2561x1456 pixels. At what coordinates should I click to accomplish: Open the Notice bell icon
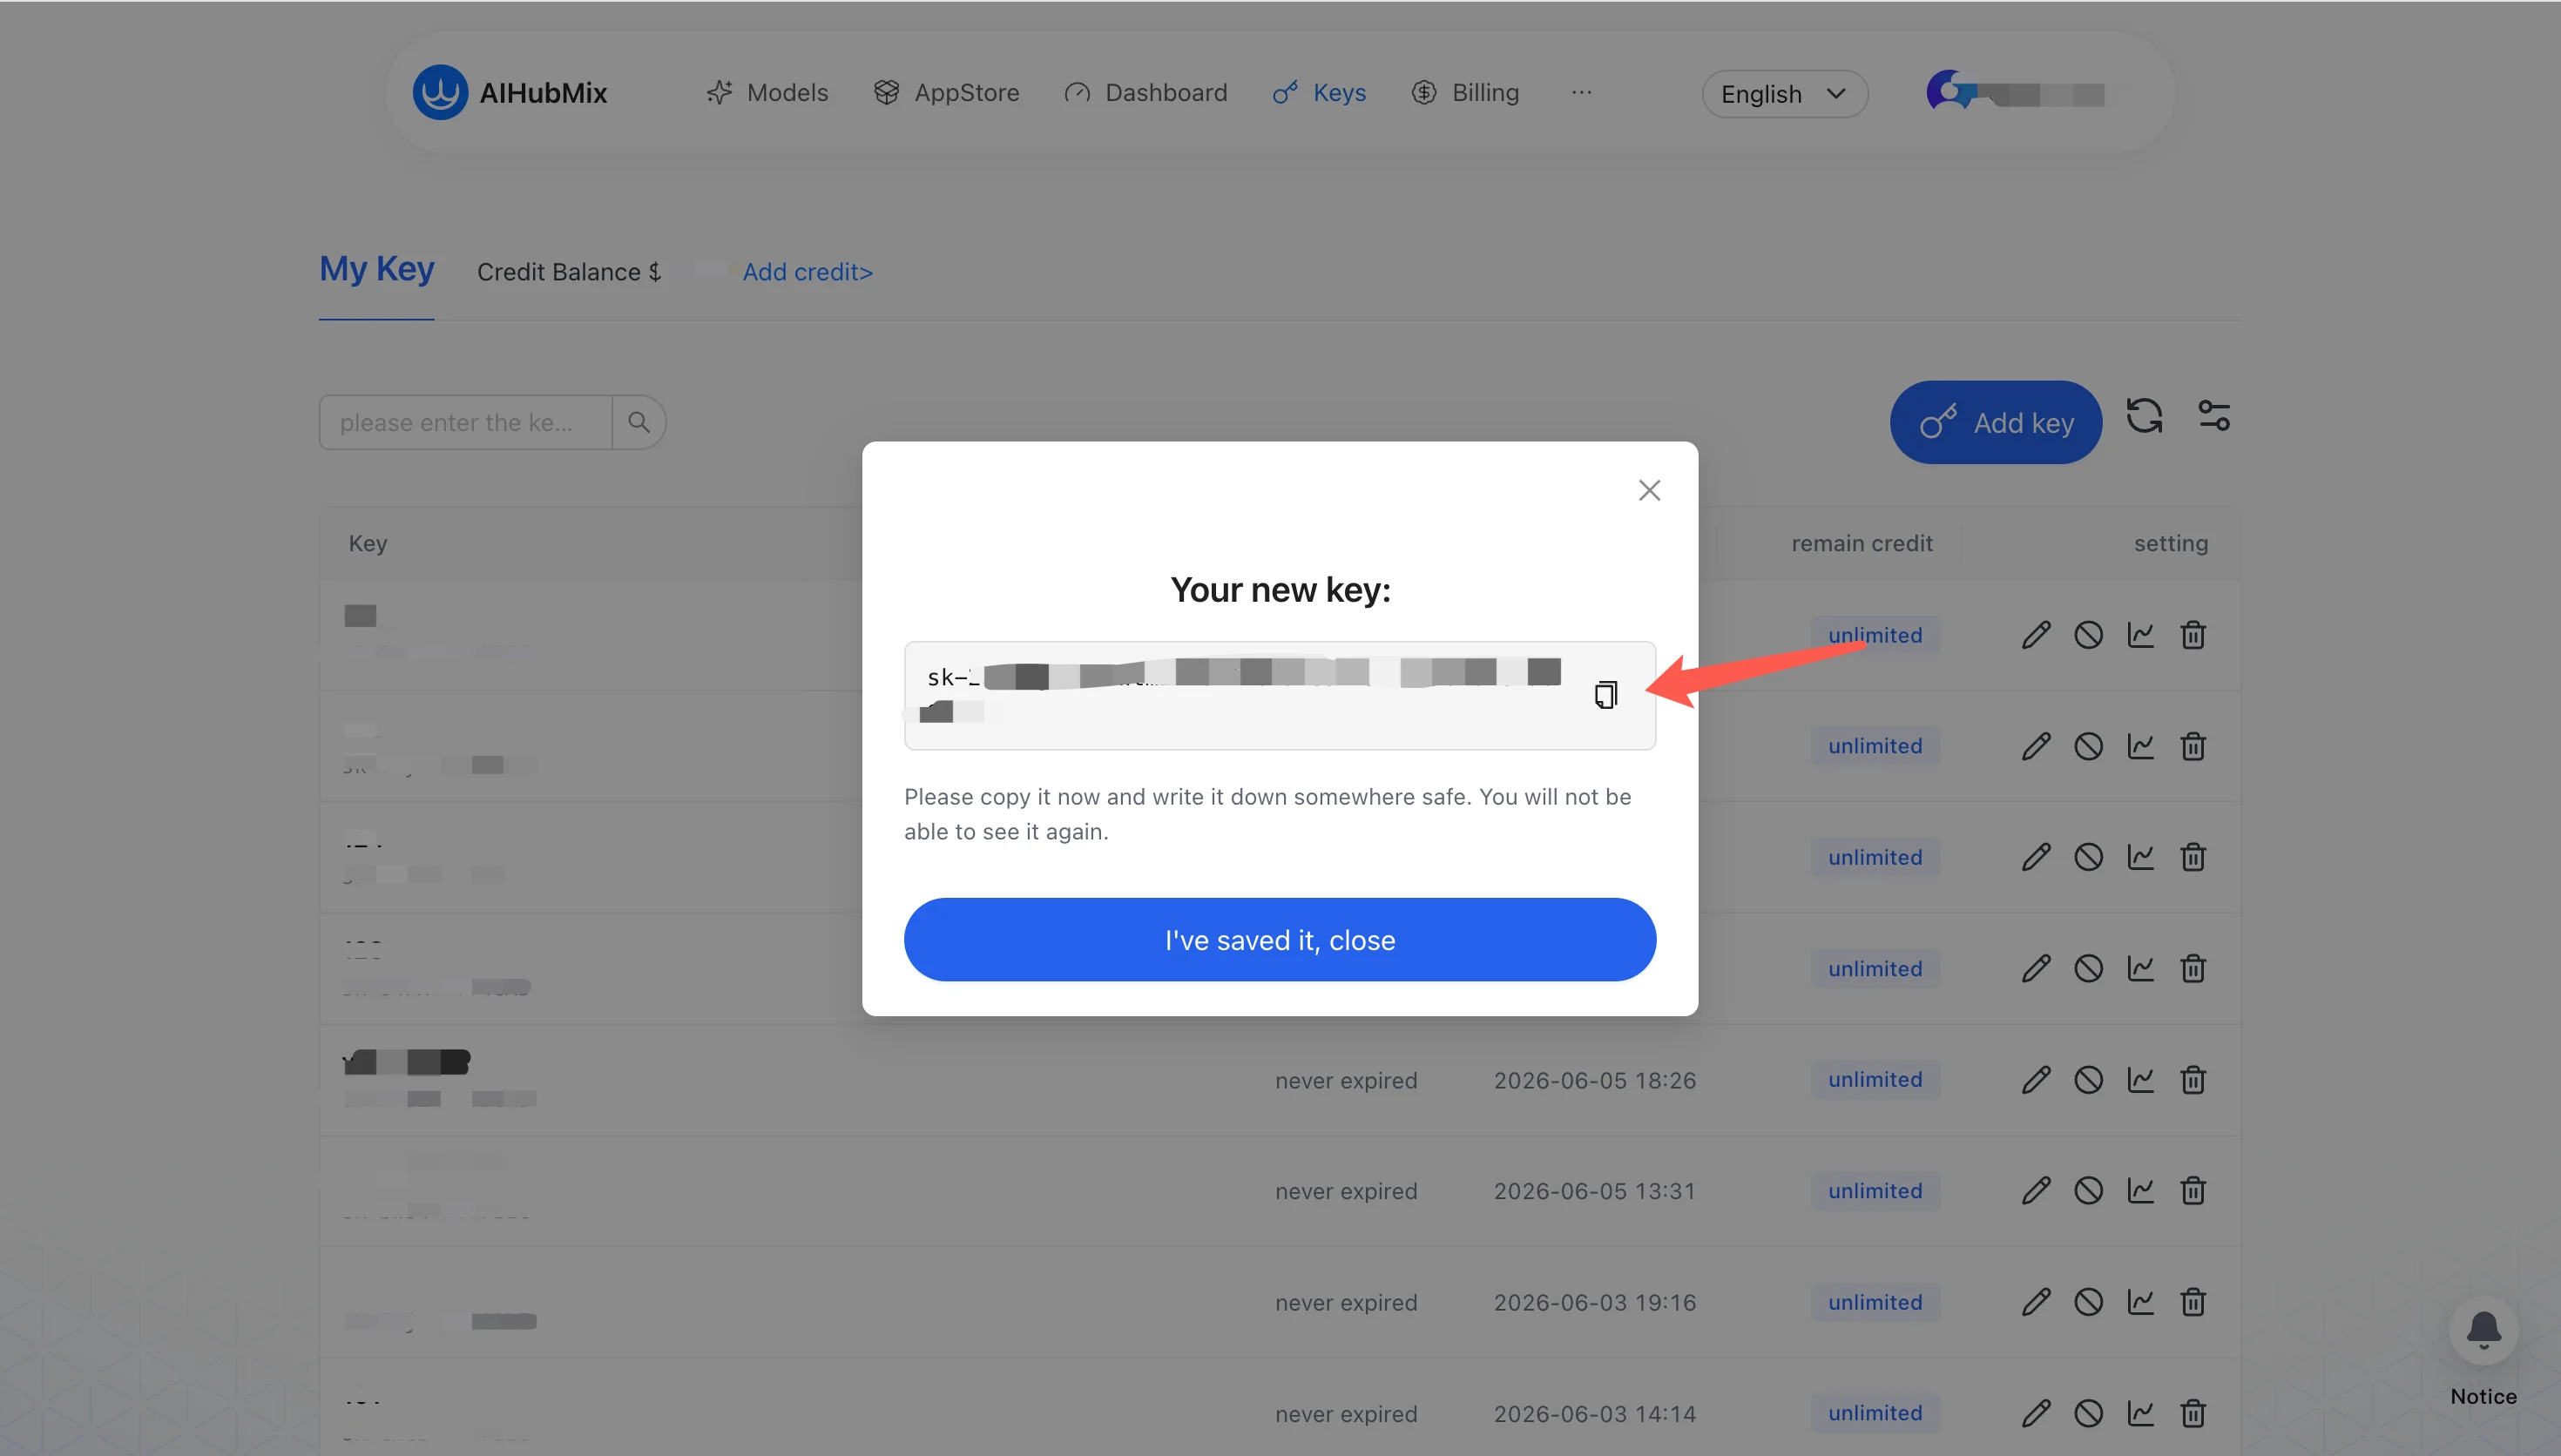(2483, 1331)
